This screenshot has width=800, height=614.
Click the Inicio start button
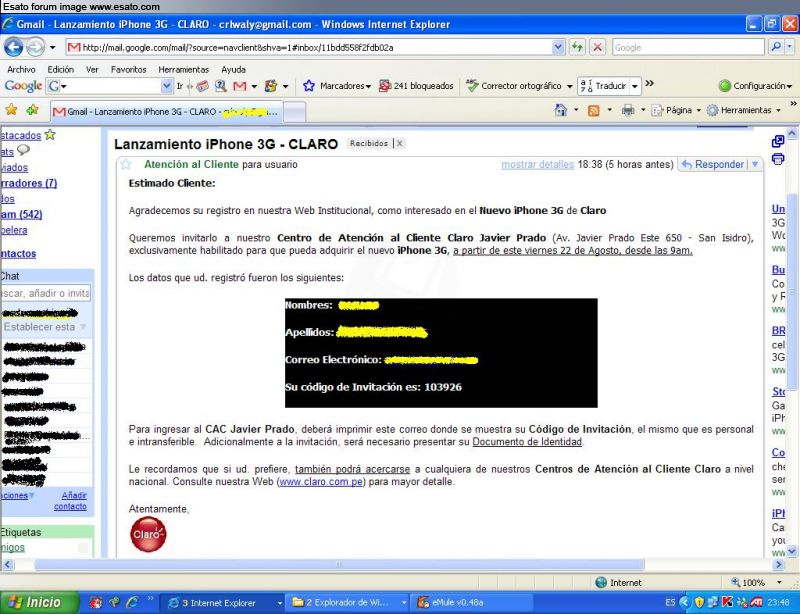(39, 602)
